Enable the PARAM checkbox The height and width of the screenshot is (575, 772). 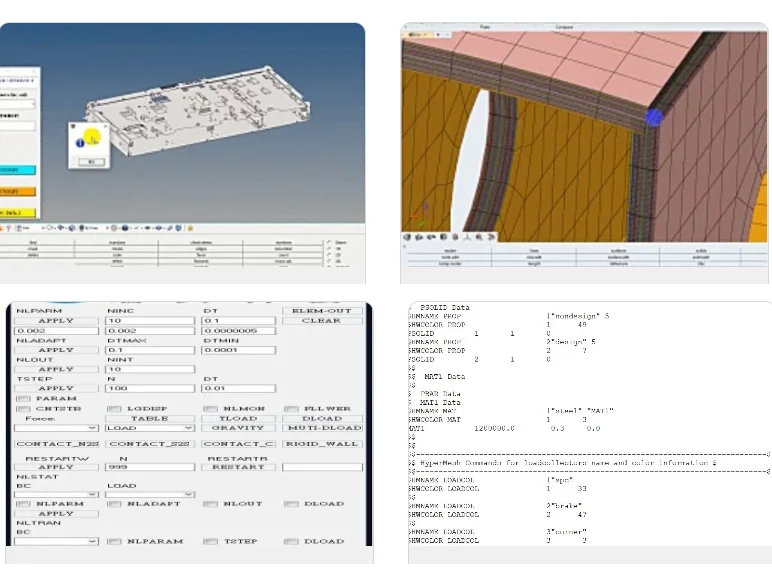pos(24,398)
